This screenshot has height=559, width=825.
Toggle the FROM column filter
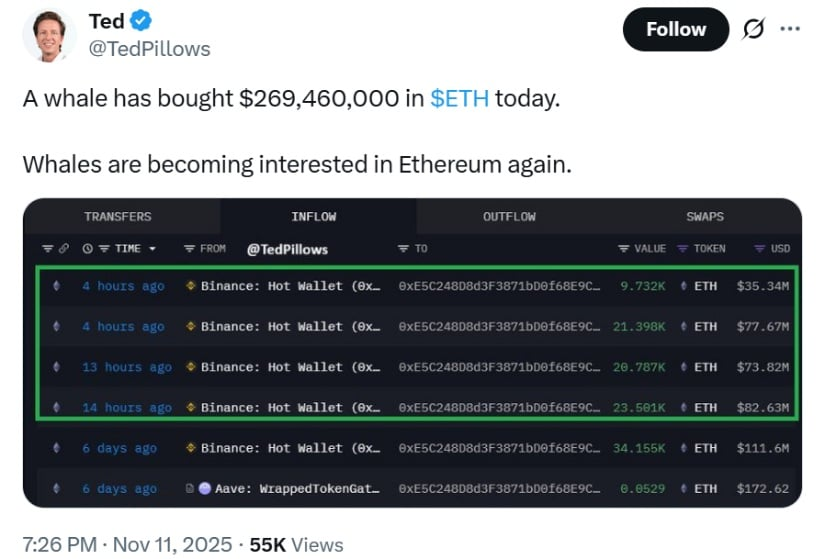pyautogui.click(x=190, y=249)
